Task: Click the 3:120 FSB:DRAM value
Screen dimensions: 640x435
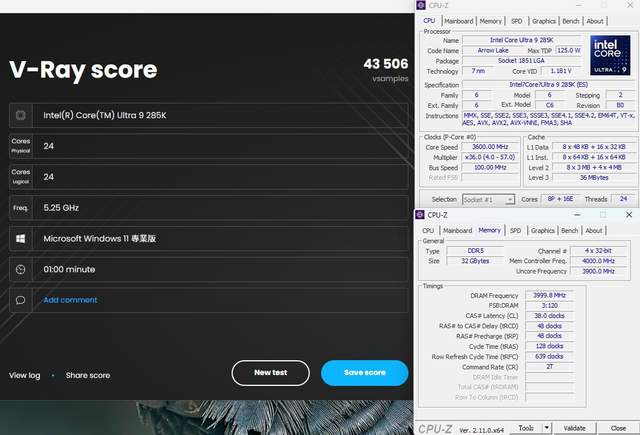Action: 549,305
